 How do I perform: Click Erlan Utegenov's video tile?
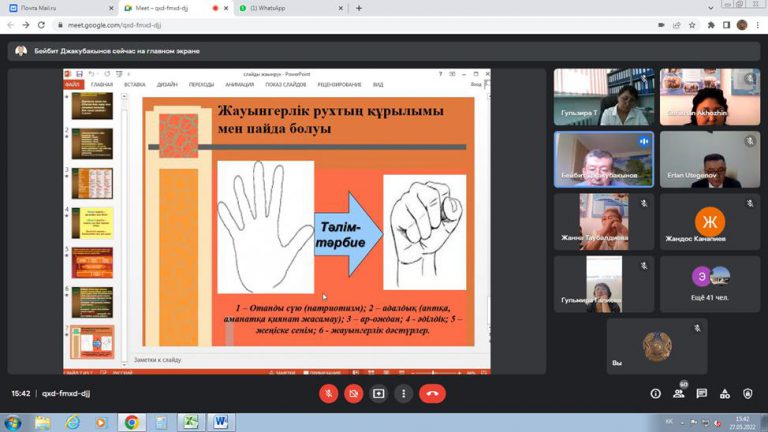coord(709,160)
